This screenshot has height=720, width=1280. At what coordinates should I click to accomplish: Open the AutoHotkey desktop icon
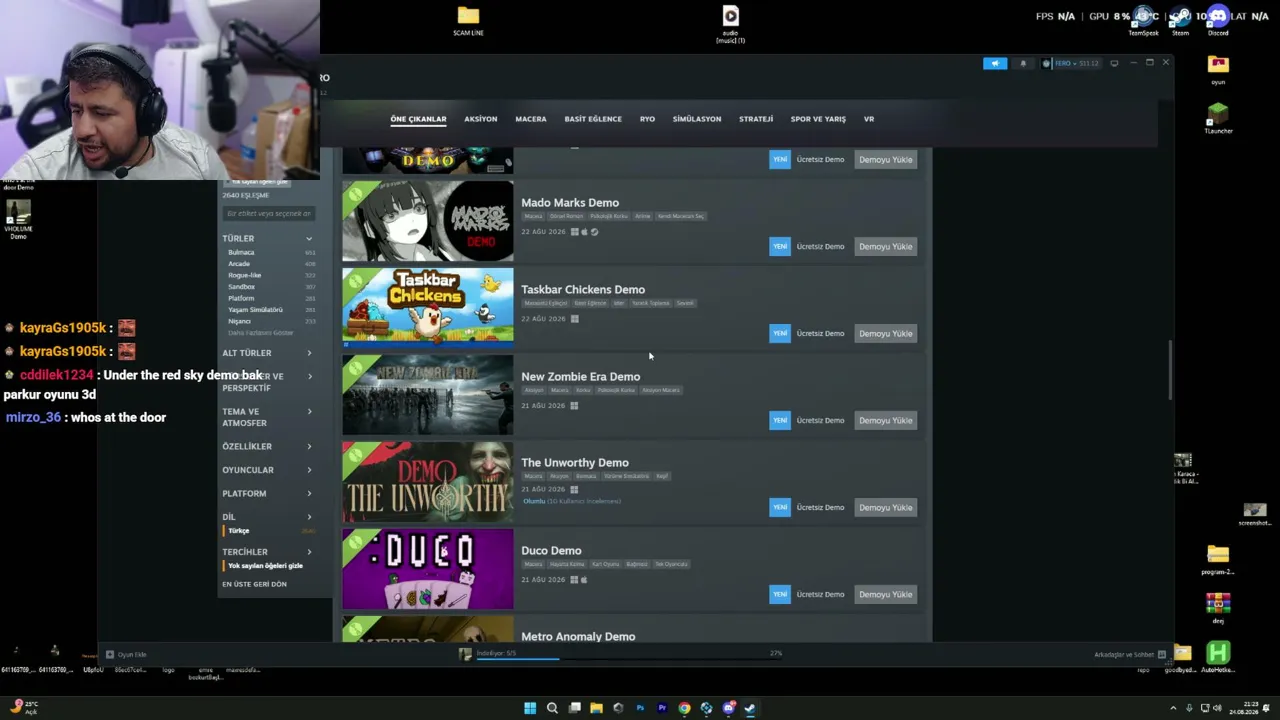[x=1217, y=657]
